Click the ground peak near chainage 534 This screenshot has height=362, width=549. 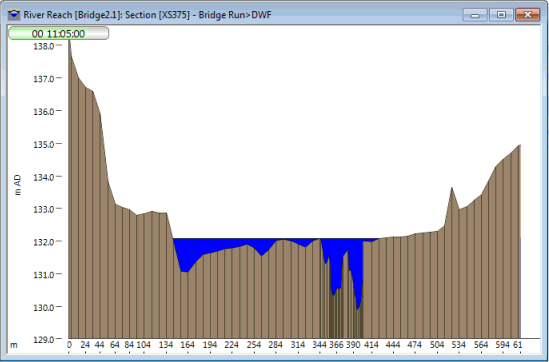pyautogui.click(x=452, y=188)
